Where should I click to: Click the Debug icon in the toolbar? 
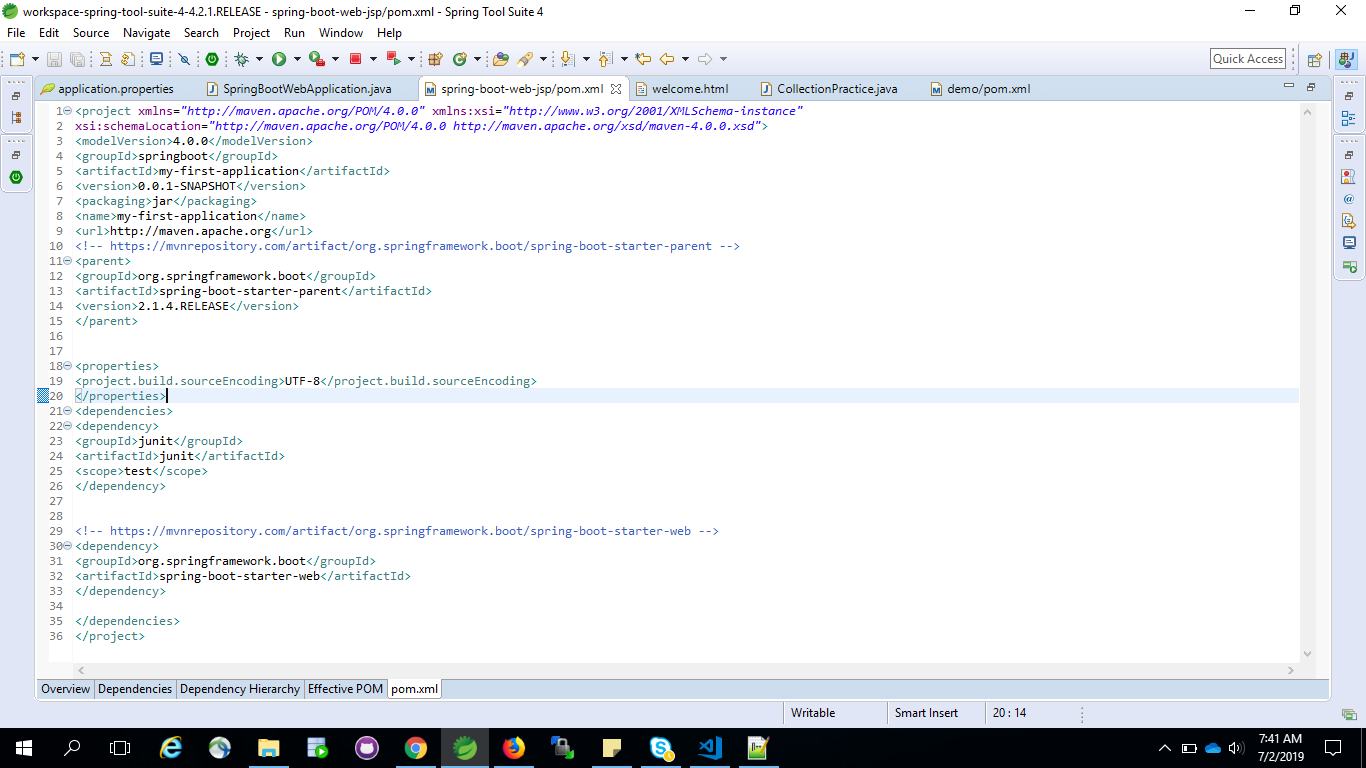click(241, 58)
